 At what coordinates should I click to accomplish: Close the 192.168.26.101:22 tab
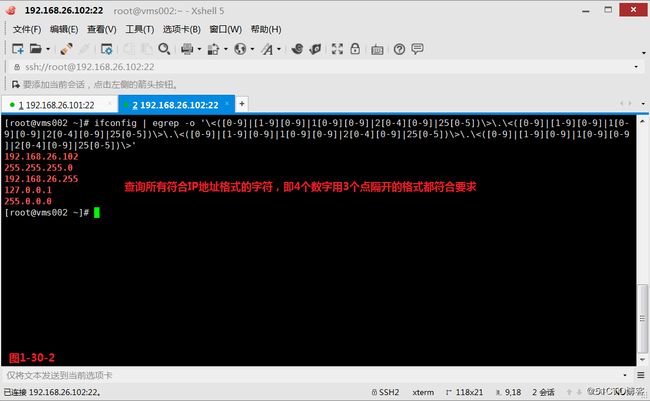point(110,103)
